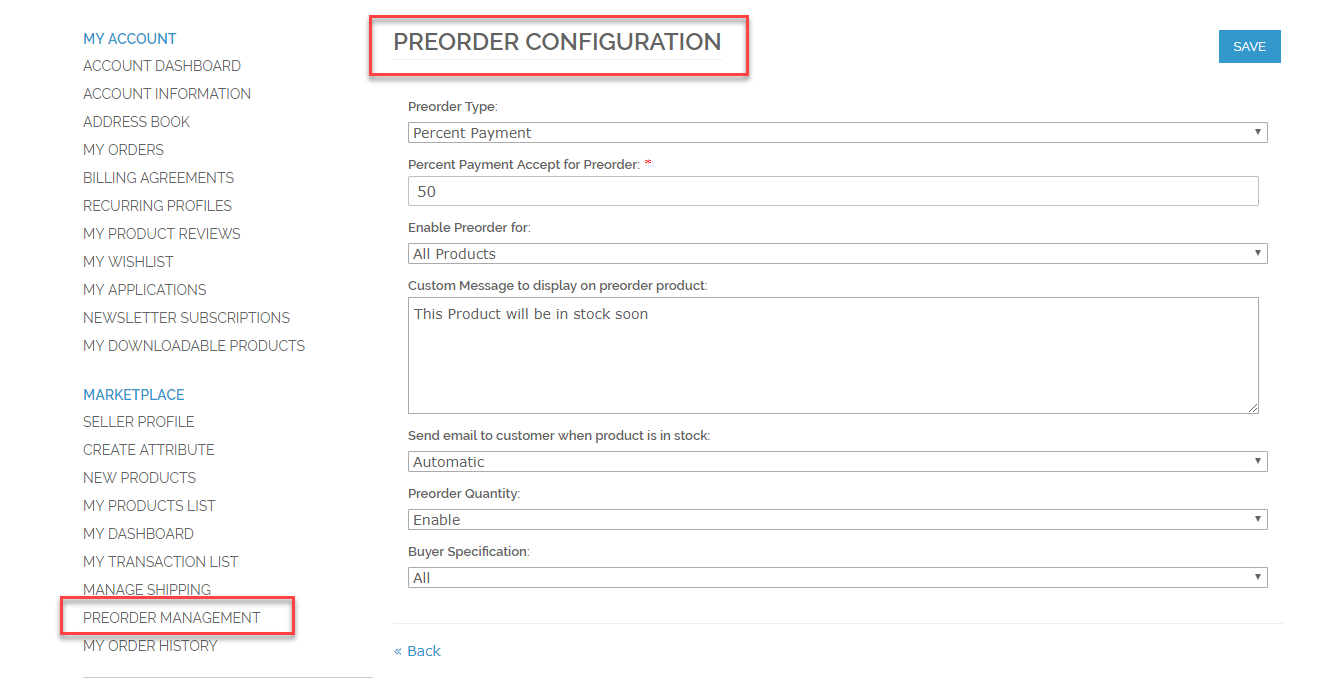Expand the Buyer Specification dropdown
Image resolution: width=1324 pixels, height=687 pixels.
tap(837, 578)
